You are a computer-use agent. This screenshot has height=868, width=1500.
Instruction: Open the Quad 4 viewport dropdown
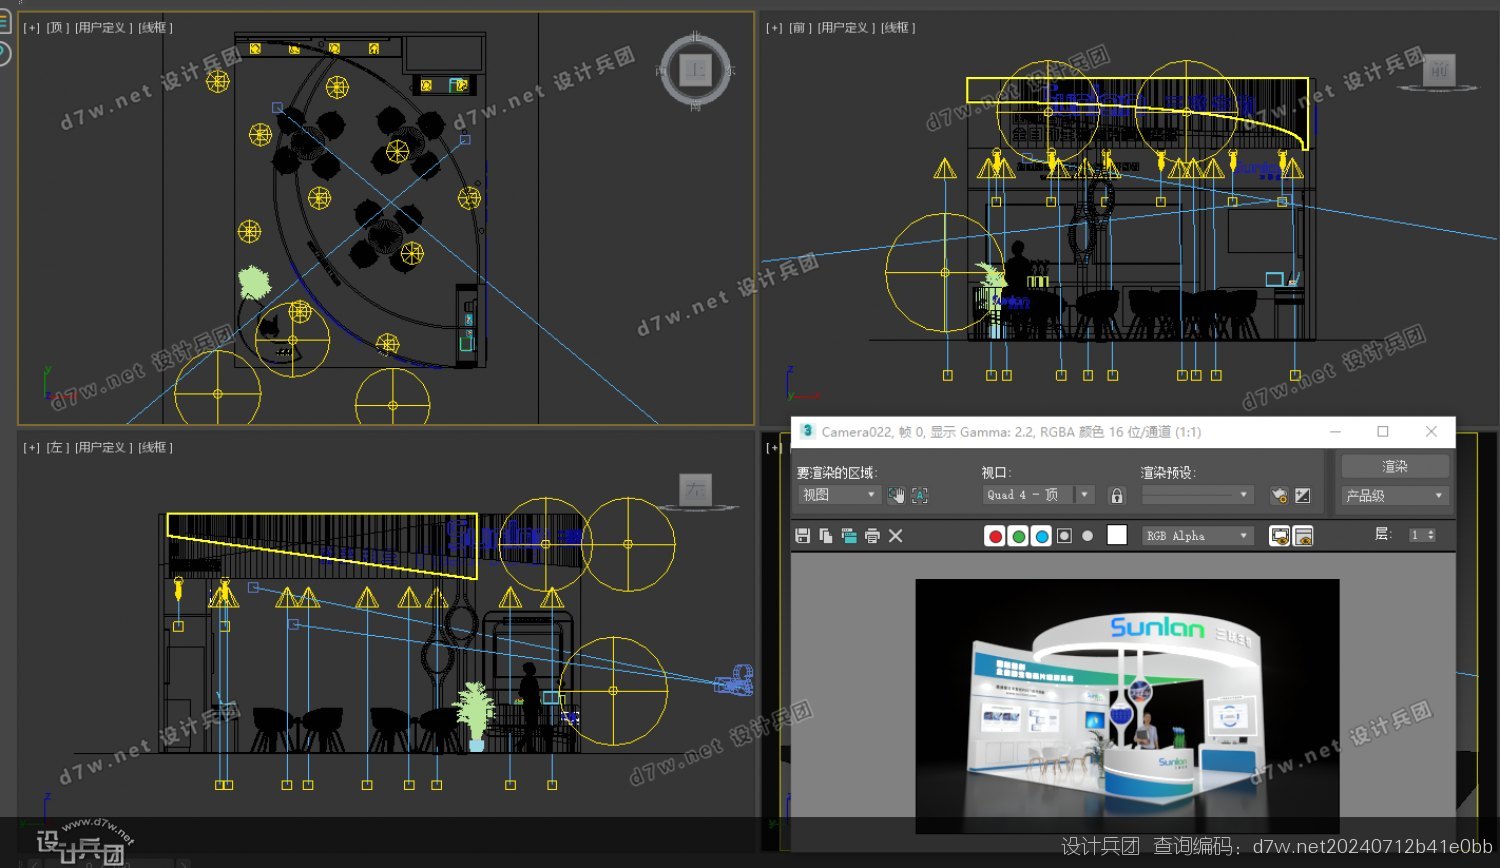pyautogui.click(x=1038, y=495)
